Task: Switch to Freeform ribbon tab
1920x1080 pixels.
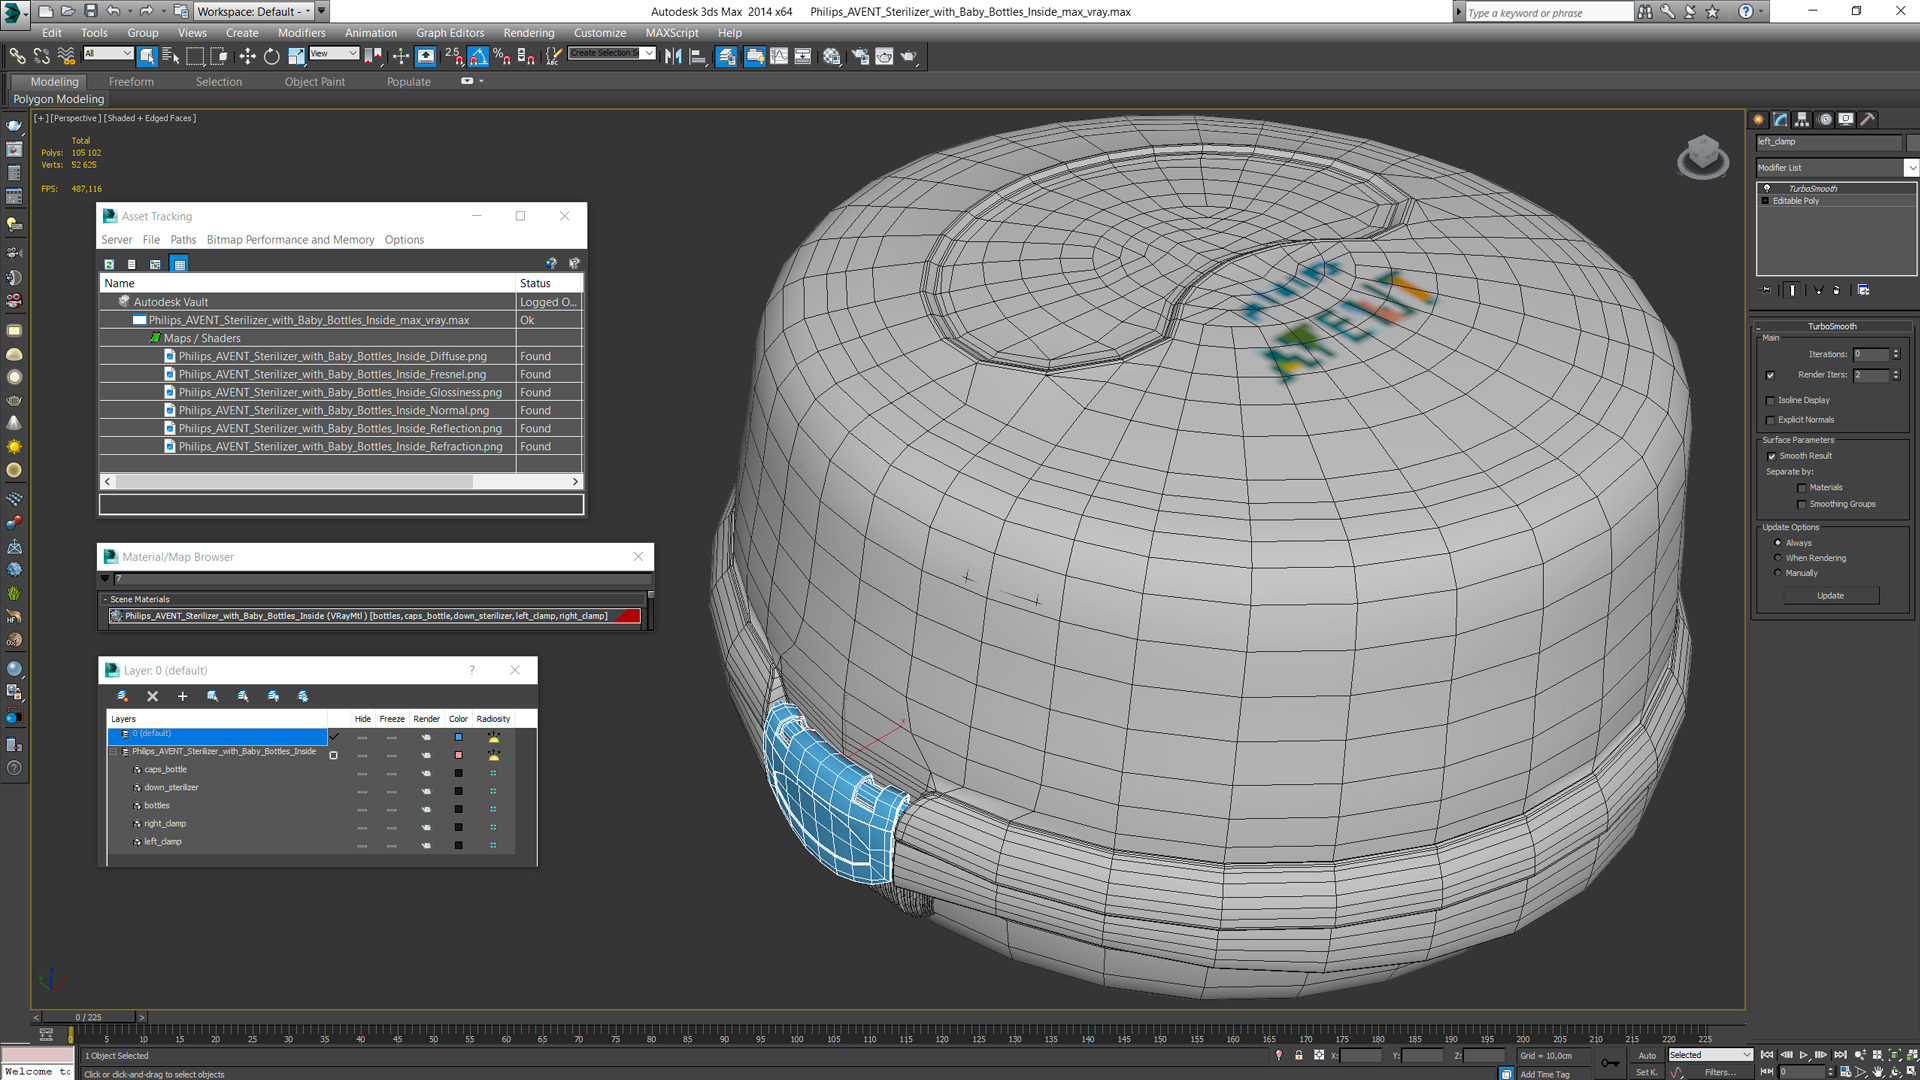Action: pos(131,82)
